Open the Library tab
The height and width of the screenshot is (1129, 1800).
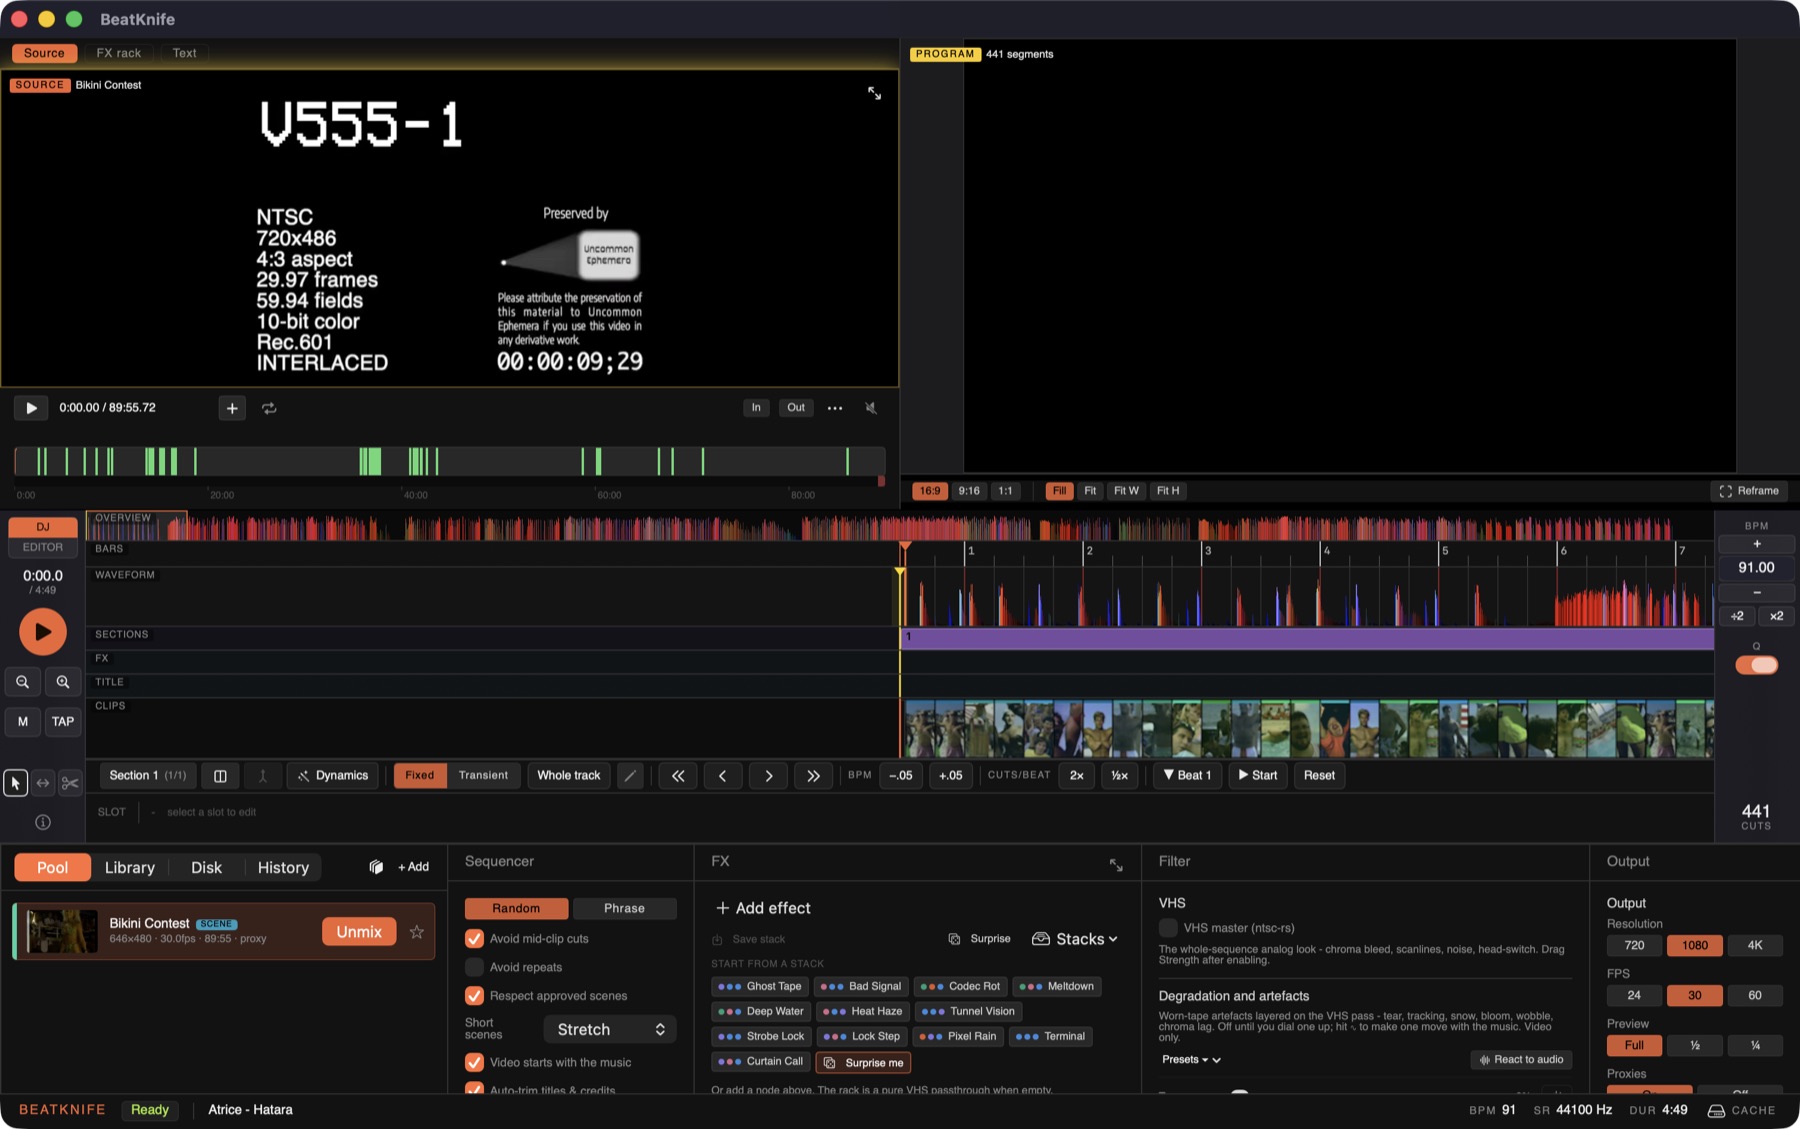click(130, 867)
